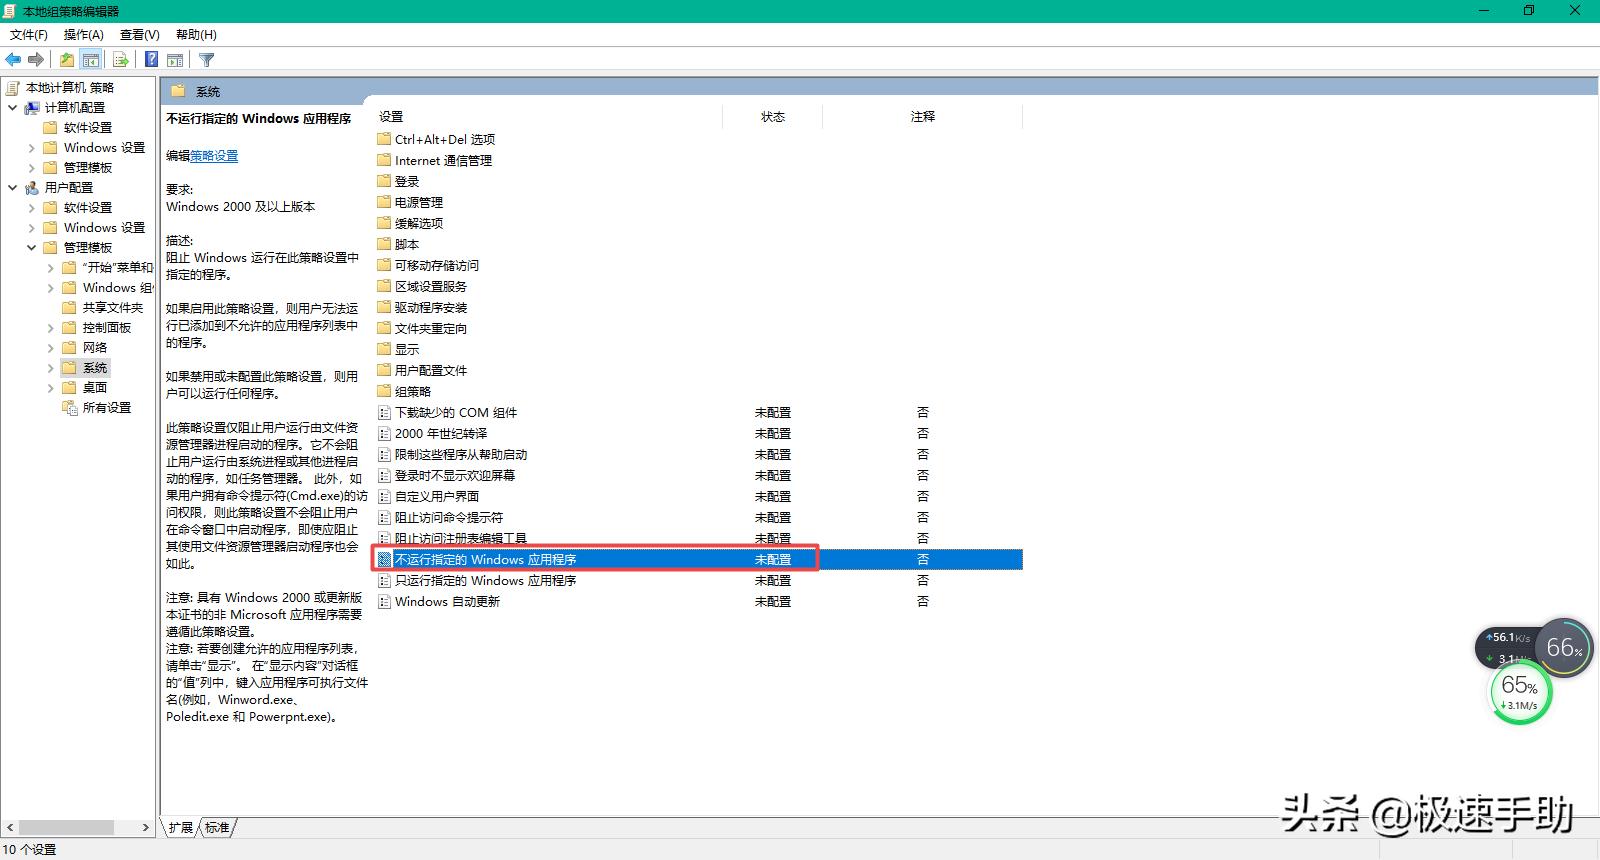Select 不运行指定的 Windows 应用程序 policy

click(x=699, y=559)
